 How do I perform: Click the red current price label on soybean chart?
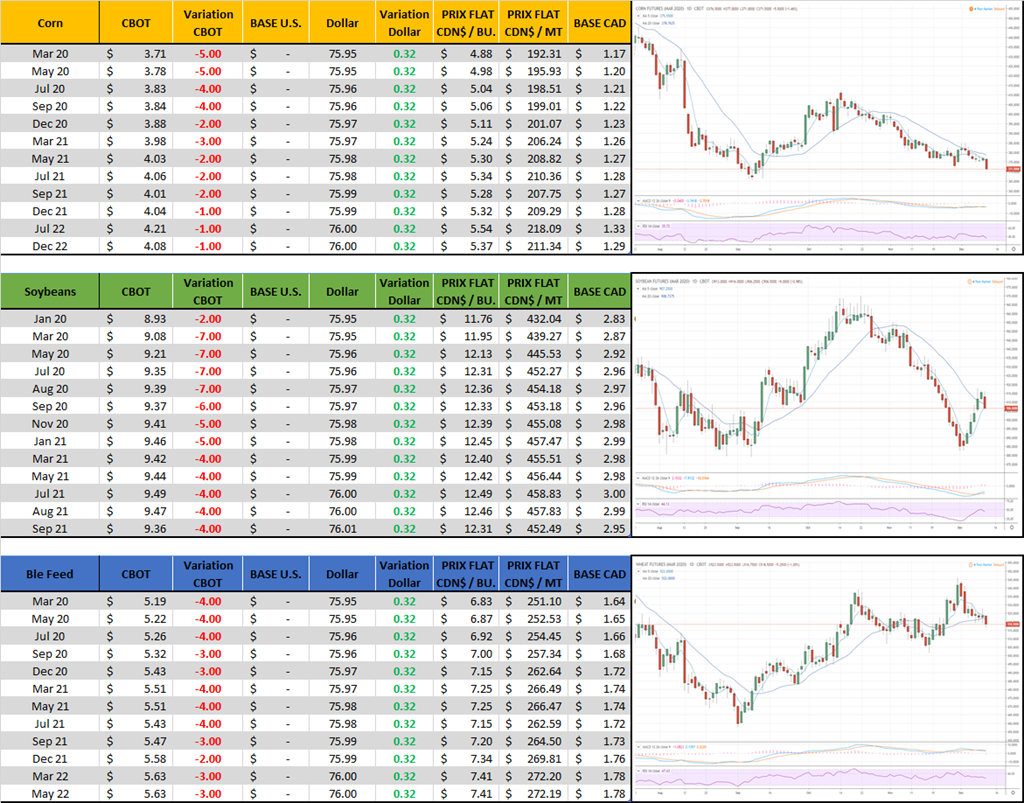tap(1010, 408)
